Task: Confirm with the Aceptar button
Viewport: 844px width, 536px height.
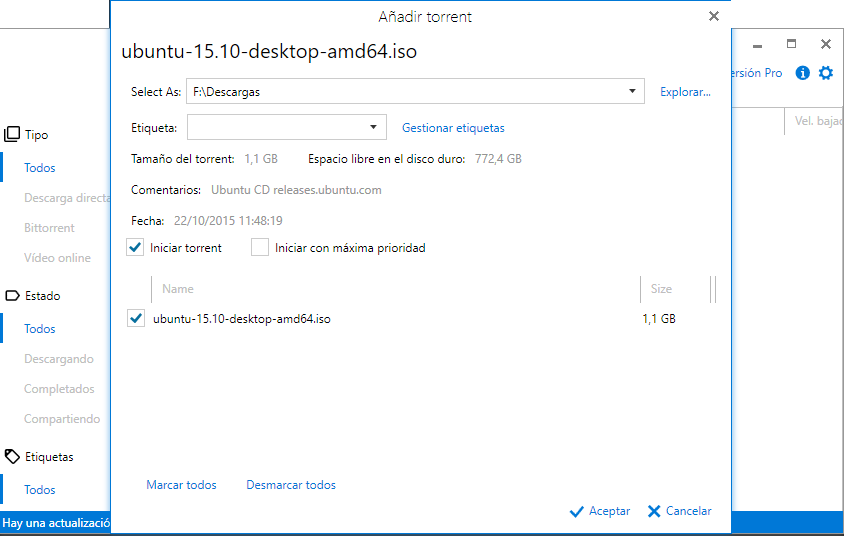Action: pyautogui.click(x=600, y=511)
